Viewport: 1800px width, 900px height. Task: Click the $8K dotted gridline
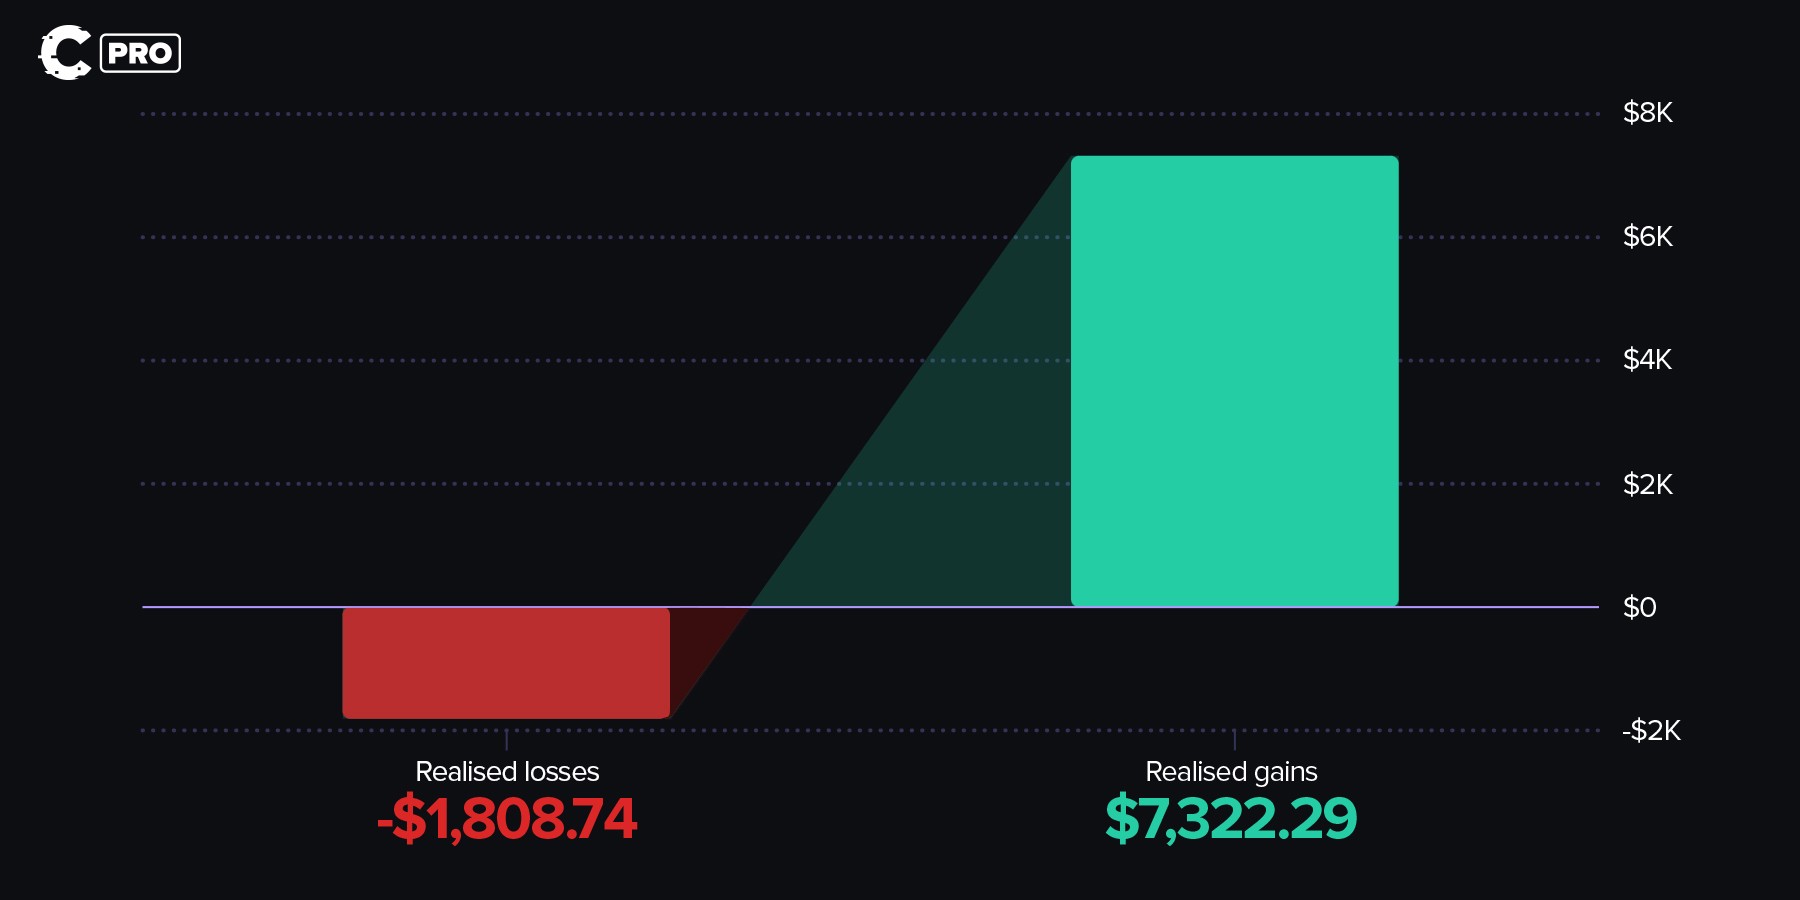pos(600,114)
